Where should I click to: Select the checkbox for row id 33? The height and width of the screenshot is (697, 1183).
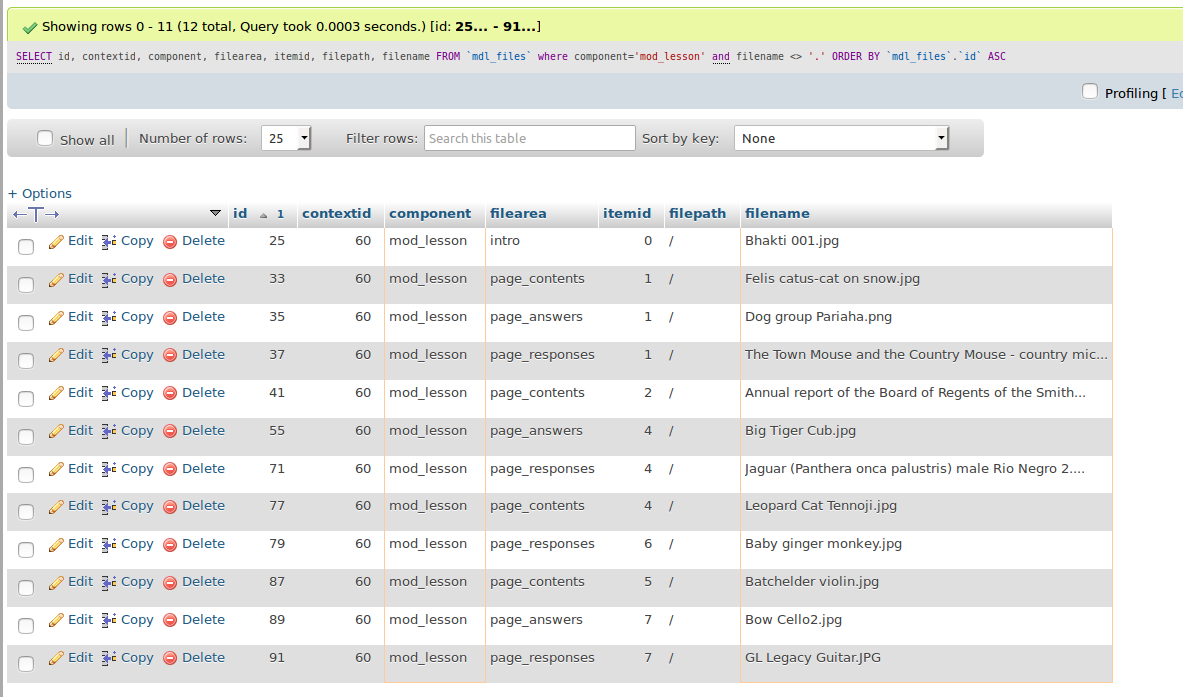click(26, 284)
